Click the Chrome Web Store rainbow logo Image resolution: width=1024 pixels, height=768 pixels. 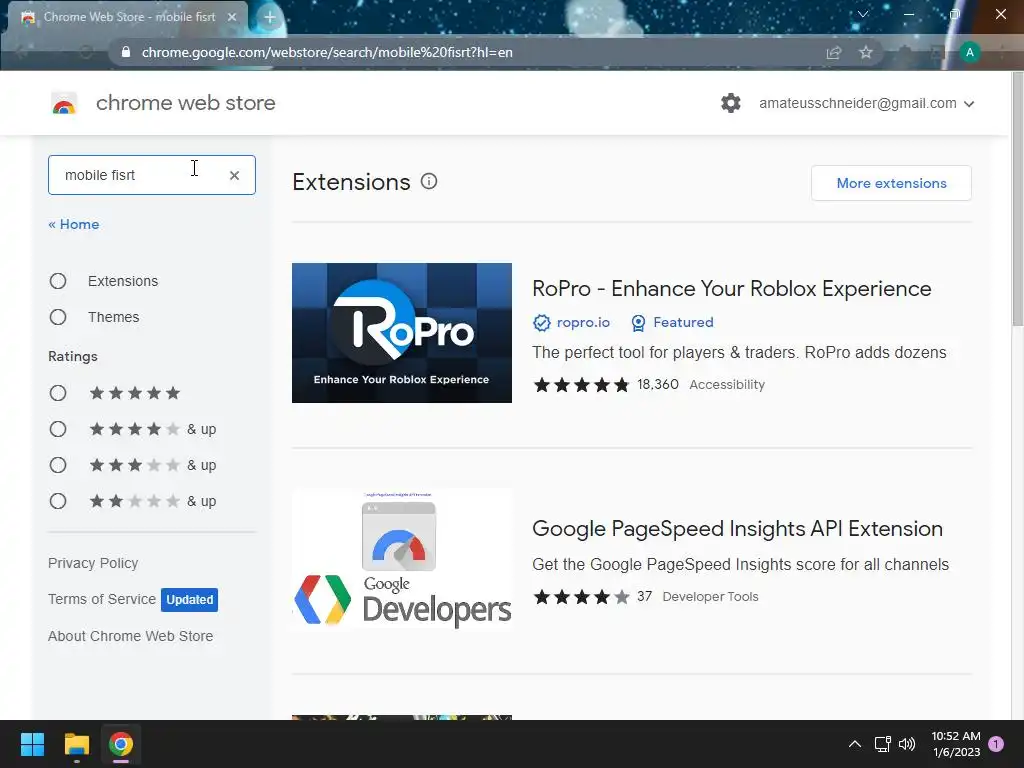click(64, 103)
